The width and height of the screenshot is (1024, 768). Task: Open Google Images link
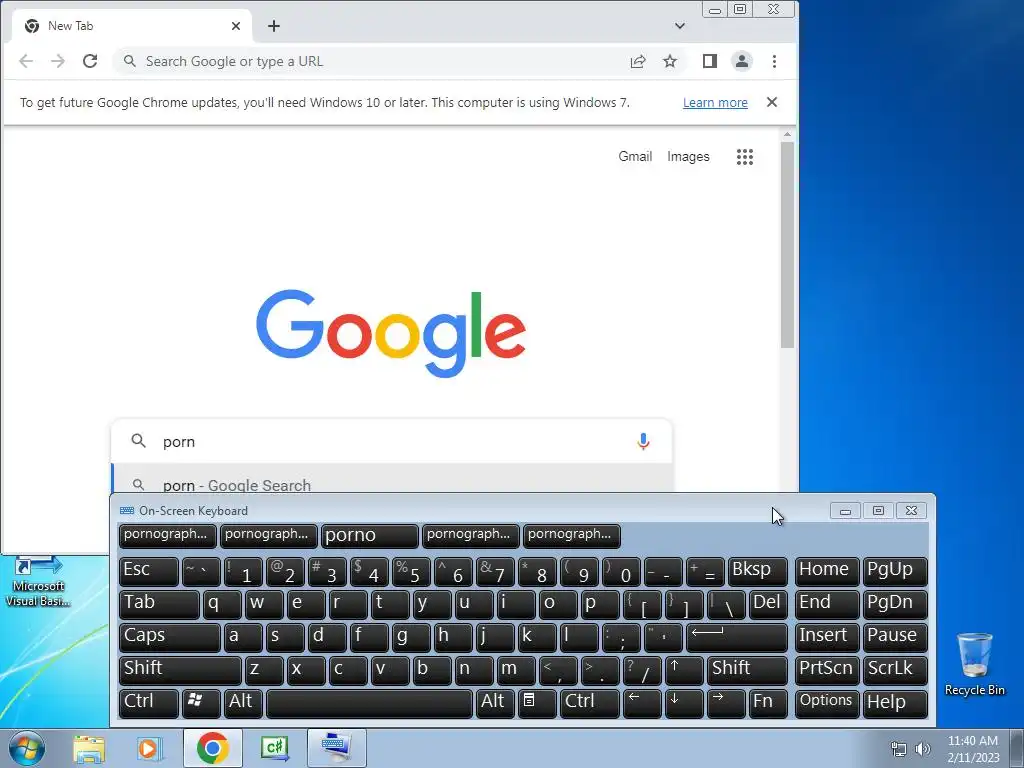click(x=688, y=157)
